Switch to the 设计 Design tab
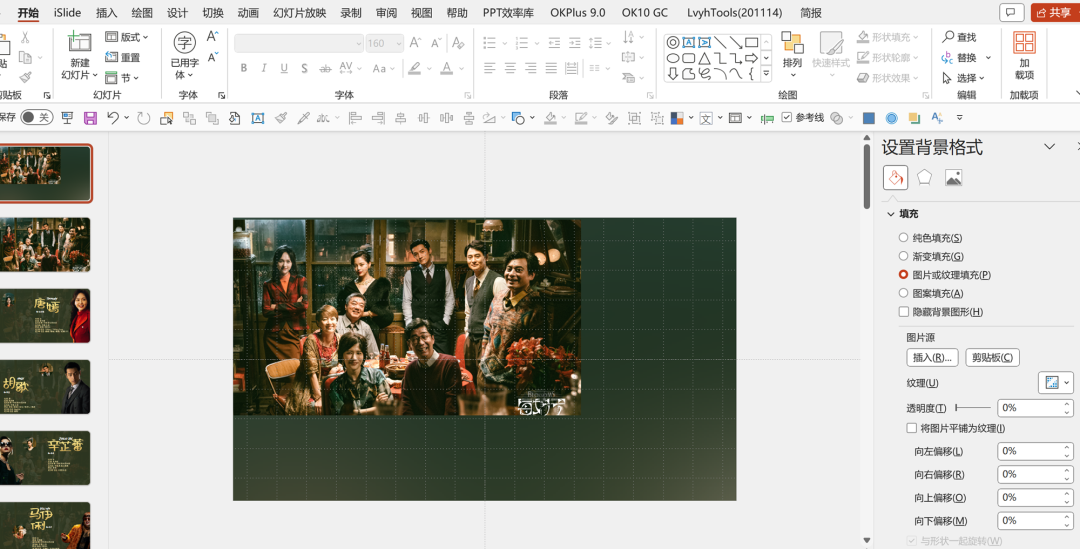This screenshot has height=549, width=1080. tap(178, 12)
